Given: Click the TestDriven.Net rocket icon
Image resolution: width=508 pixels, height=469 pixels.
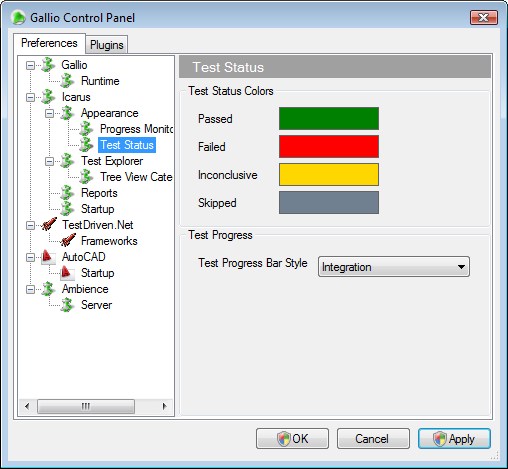Looking at the screenshot, I should pyautogui.click(x=49, y=225).
